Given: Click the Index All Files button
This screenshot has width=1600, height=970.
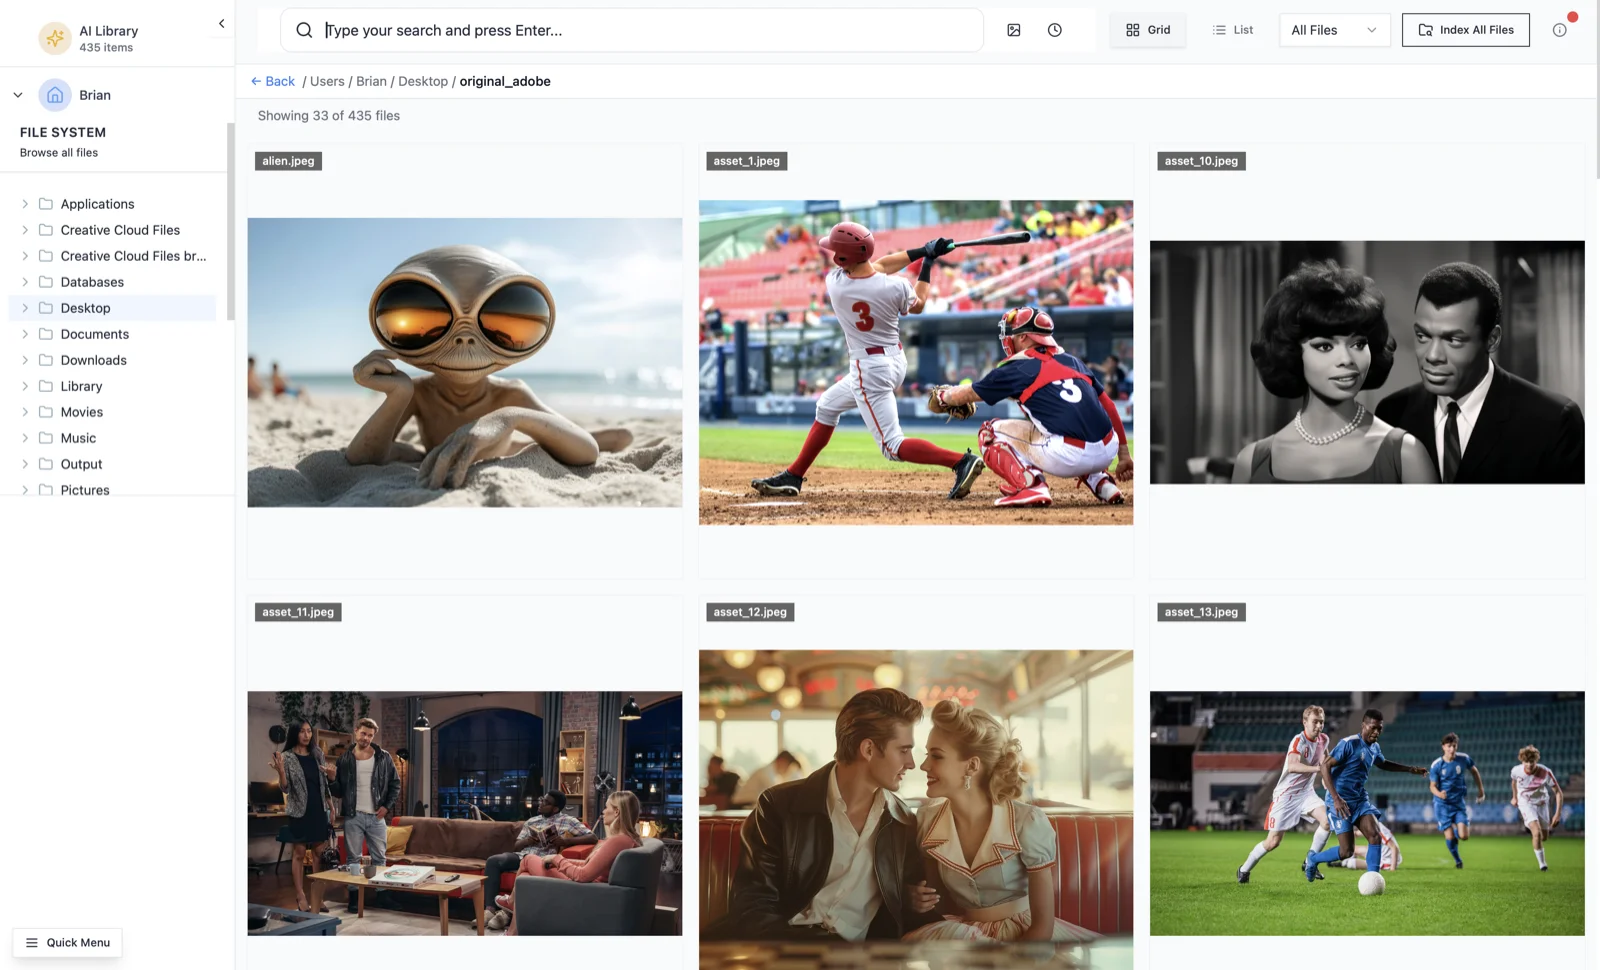Looking at the screenshot, I should [x=1465, y=30].
